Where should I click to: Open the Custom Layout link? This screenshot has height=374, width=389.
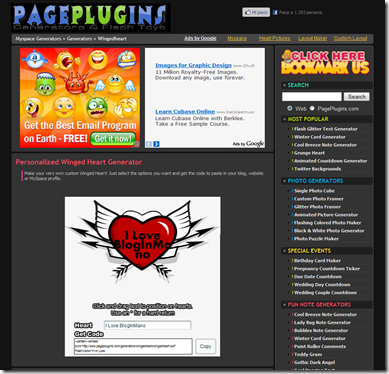click(x=350, y=38)
